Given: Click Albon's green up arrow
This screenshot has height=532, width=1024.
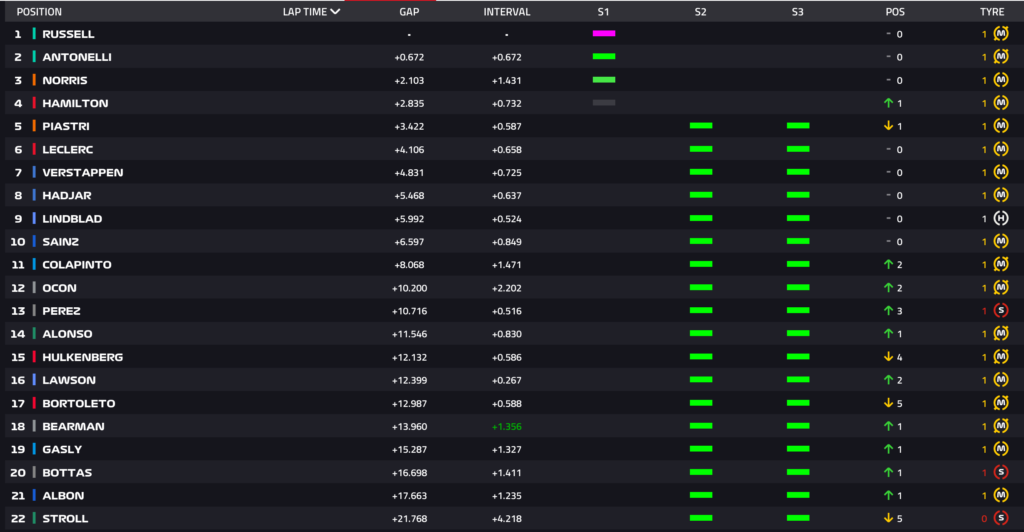Looking at the screenshot, I should tap(888, 495).
